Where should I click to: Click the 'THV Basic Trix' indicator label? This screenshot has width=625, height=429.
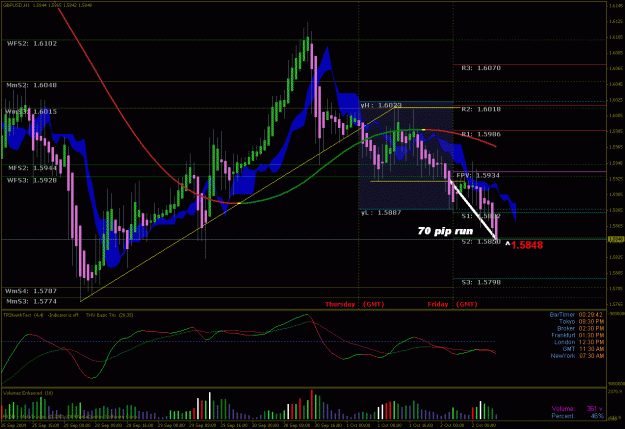click(109, 315)
